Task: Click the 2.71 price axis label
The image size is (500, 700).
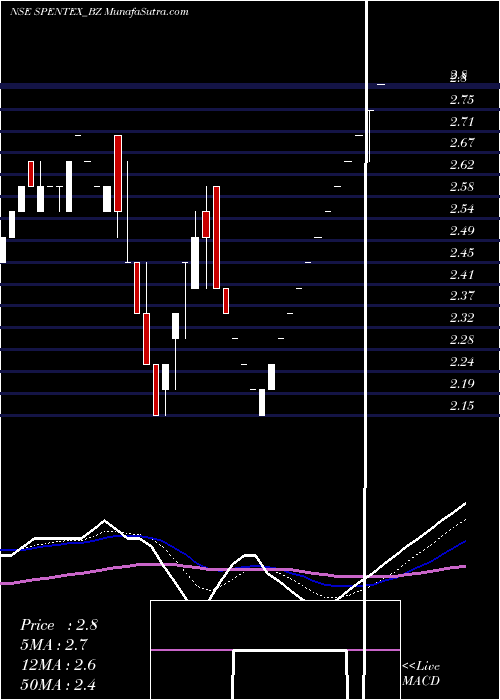Action: pos(462,121)
